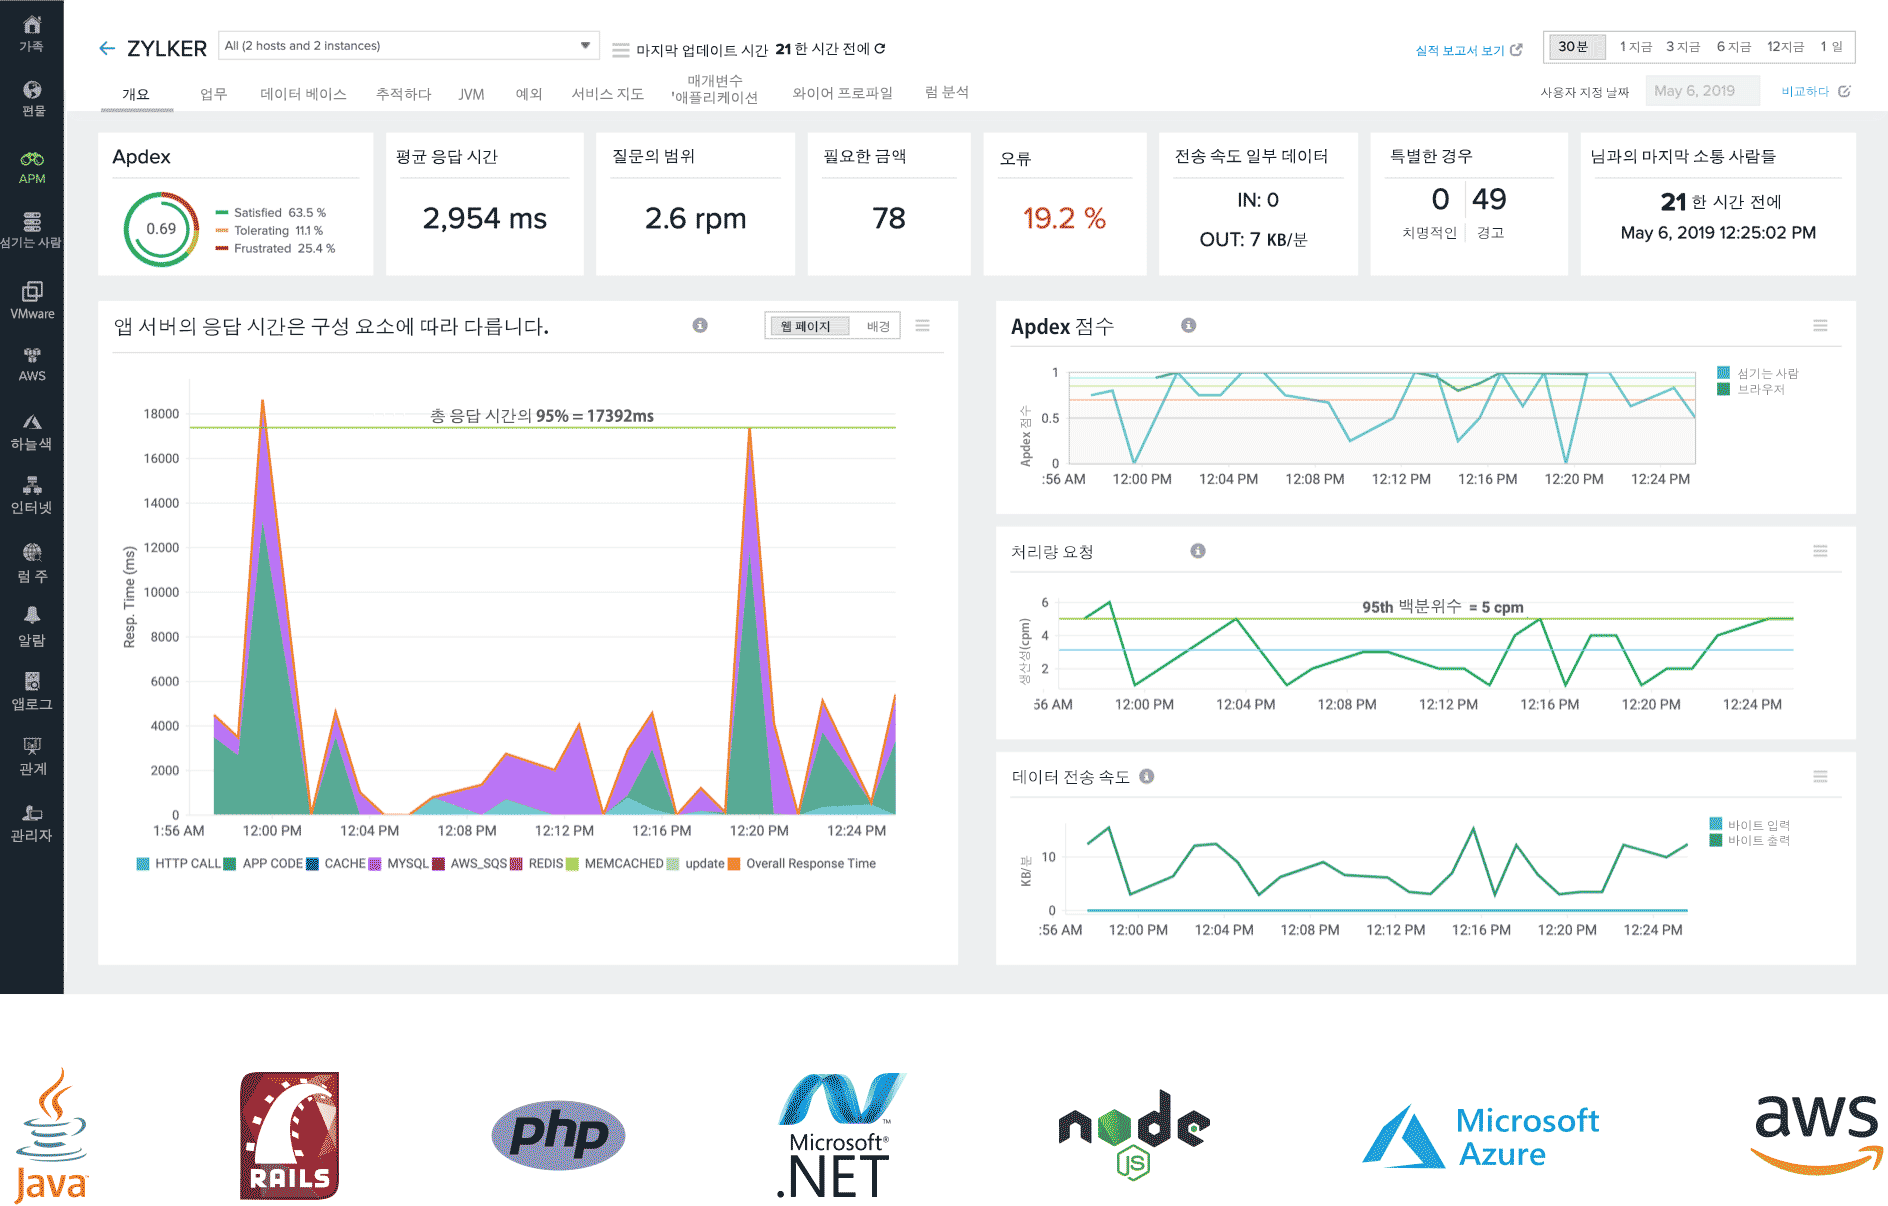Open the 처리량 요청 panel menu

(x=1821, y=551)
